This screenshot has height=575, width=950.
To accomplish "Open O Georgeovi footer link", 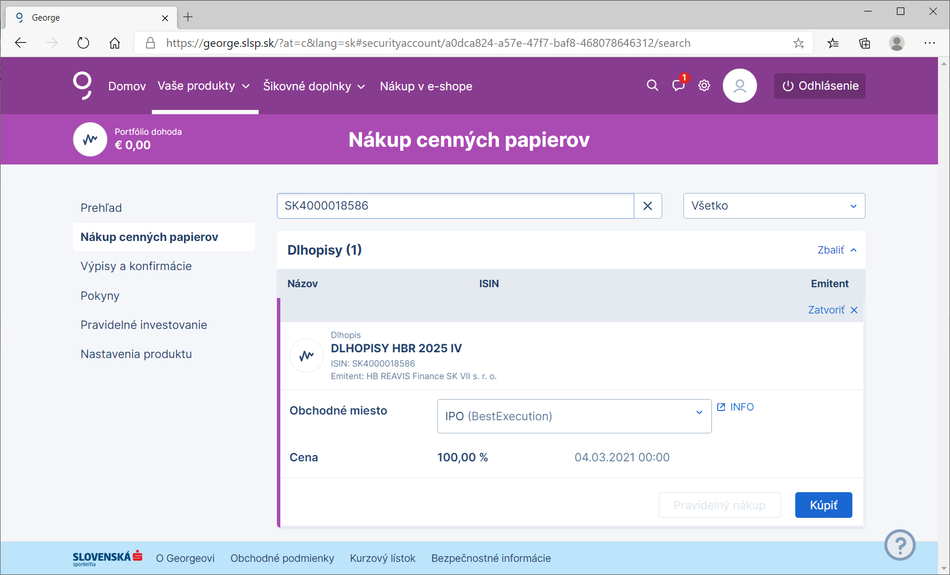I will click(x=185, y=558).
